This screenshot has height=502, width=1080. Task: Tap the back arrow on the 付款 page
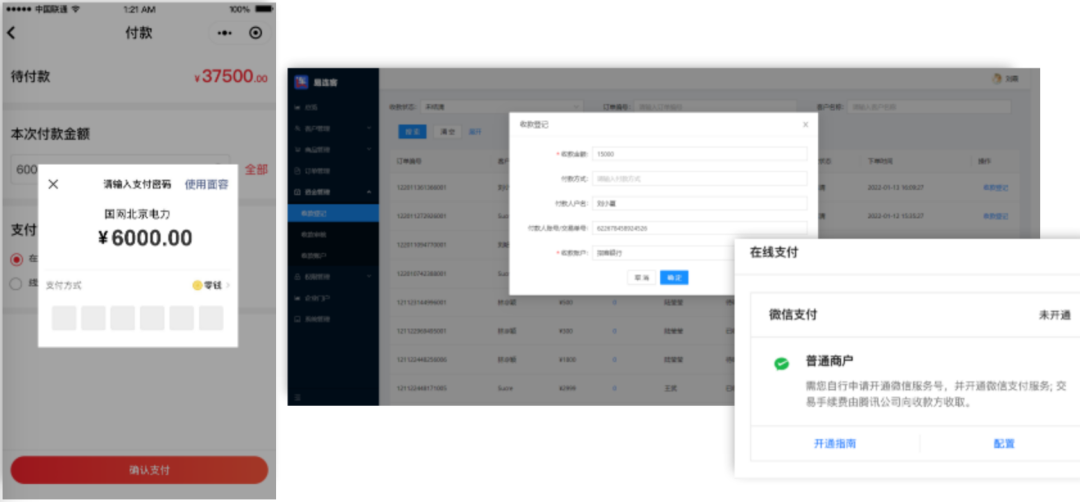pyautogui.click(x=12, y=33)
